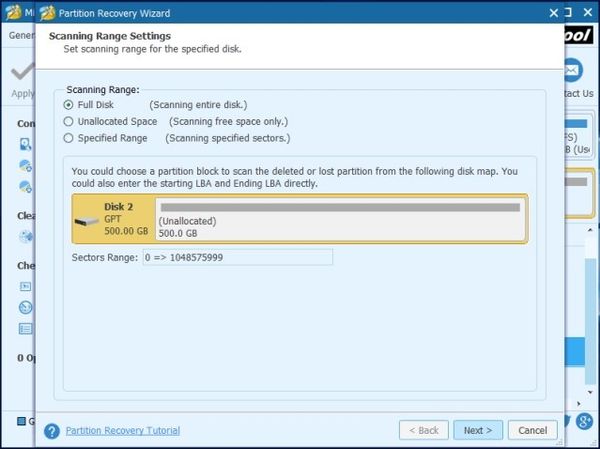This screenshot has height=449, width=600.
Task: Select the Full Disk scanning option
Action: (68, 104)
